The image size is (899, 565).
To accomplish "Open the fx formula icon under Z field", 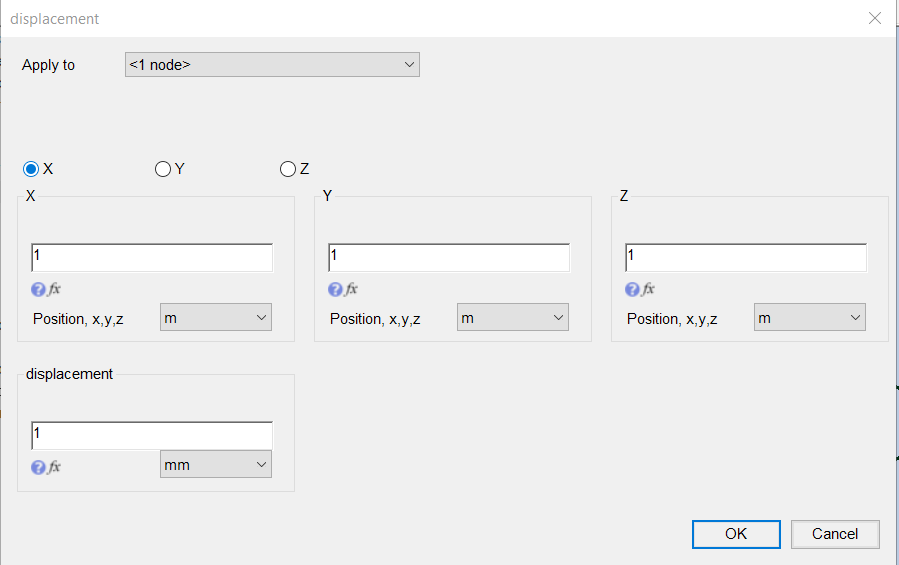I will [x=648, y=289].
